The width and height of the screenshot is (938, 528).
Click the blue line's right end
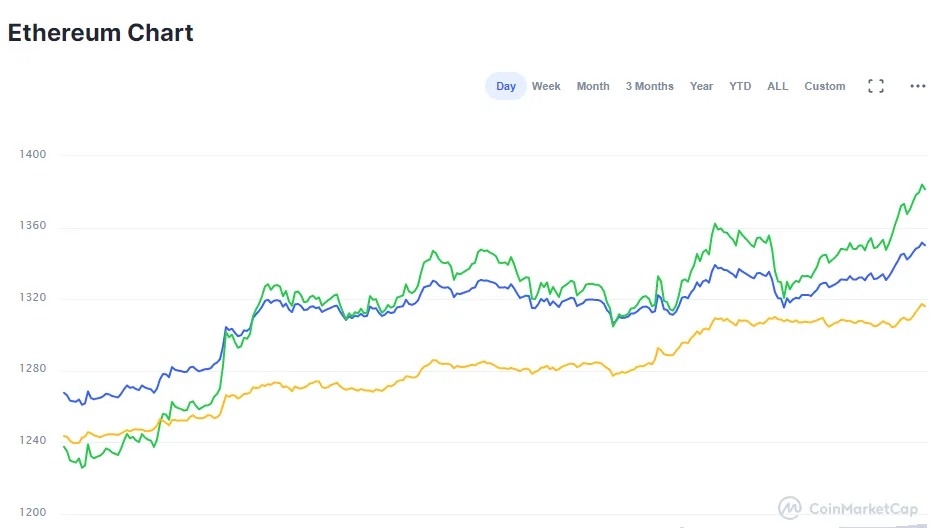924,244
